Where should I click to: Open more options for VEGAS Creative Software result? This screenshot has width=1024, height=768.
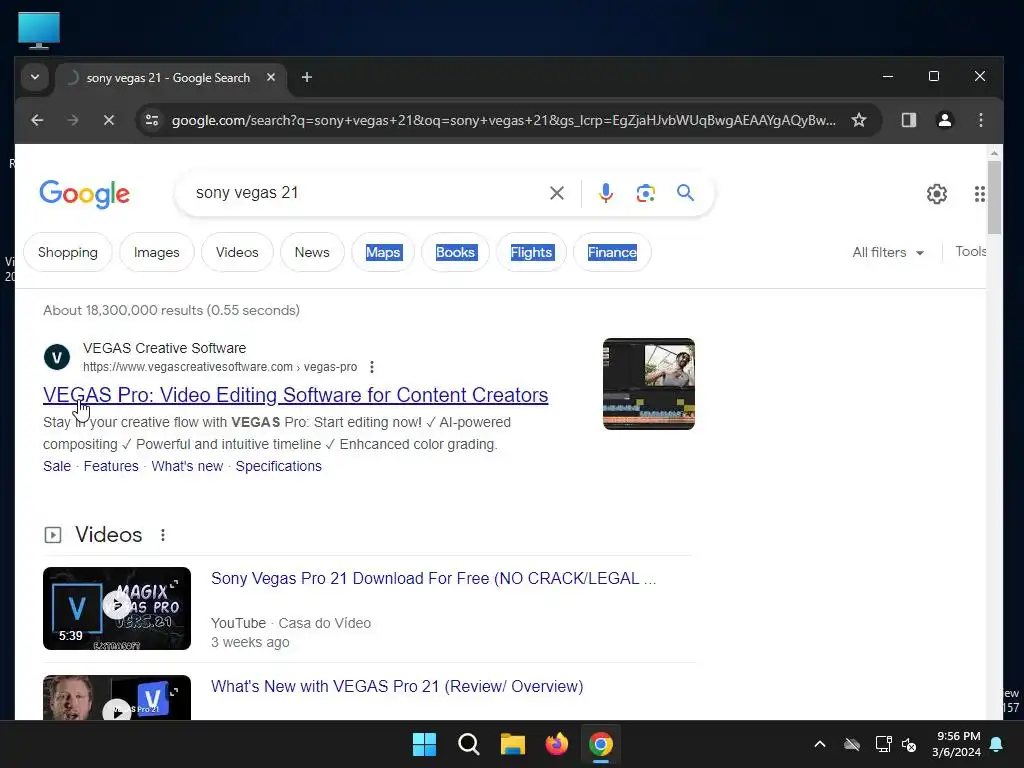click(x=372, y=367)
